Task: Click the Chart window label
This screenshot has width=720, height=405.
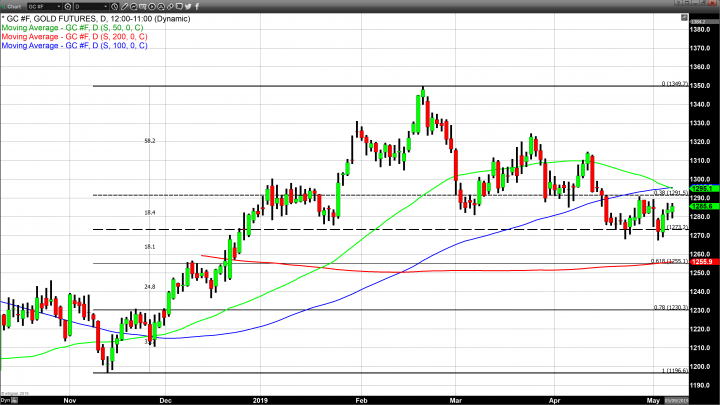Action: 14,6
